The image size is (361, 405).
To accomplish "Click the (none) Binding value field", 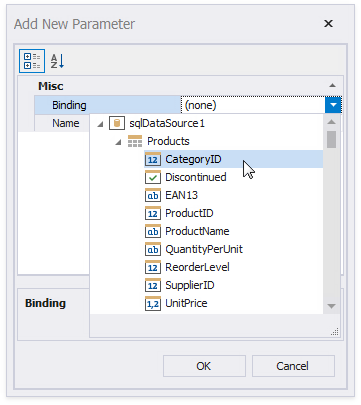I will [x=253, y=105].
